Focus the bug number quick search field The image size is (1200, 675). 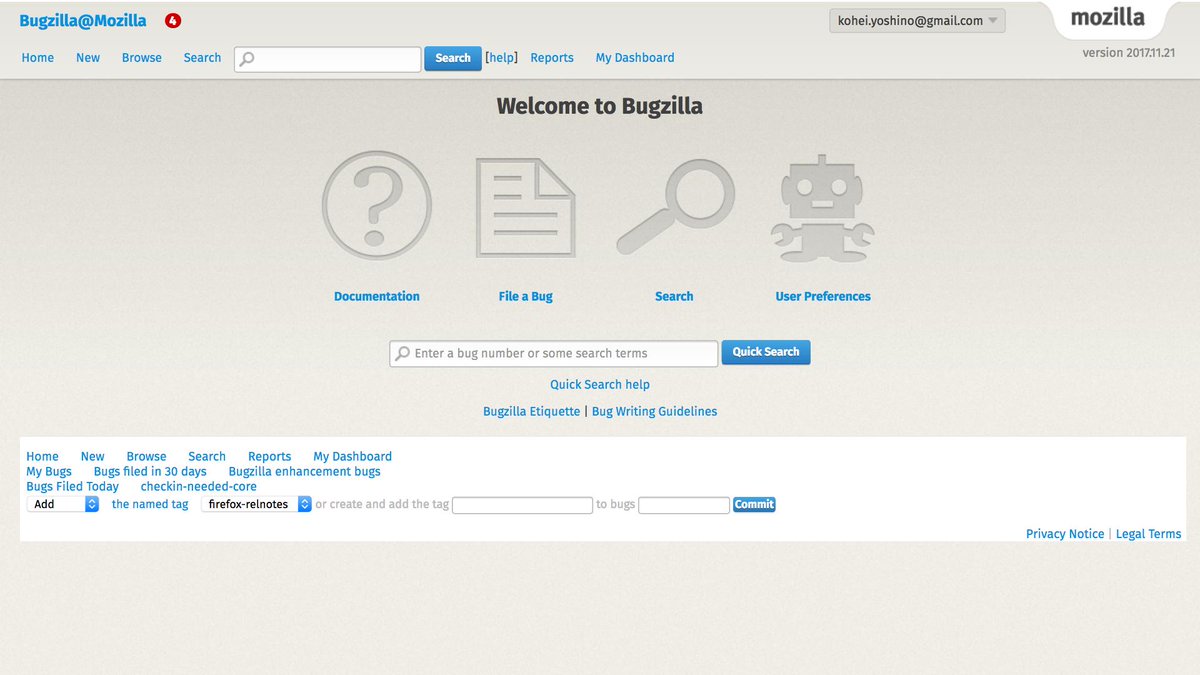tap(554, 353)
